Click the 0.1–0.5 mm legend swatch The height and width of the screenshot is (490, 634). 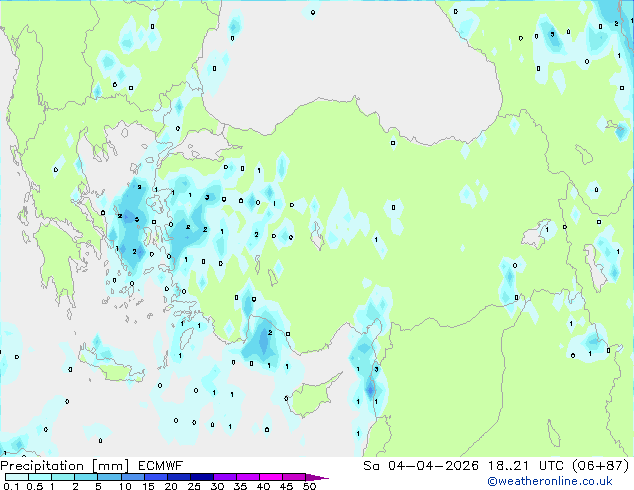coord(17,477)
